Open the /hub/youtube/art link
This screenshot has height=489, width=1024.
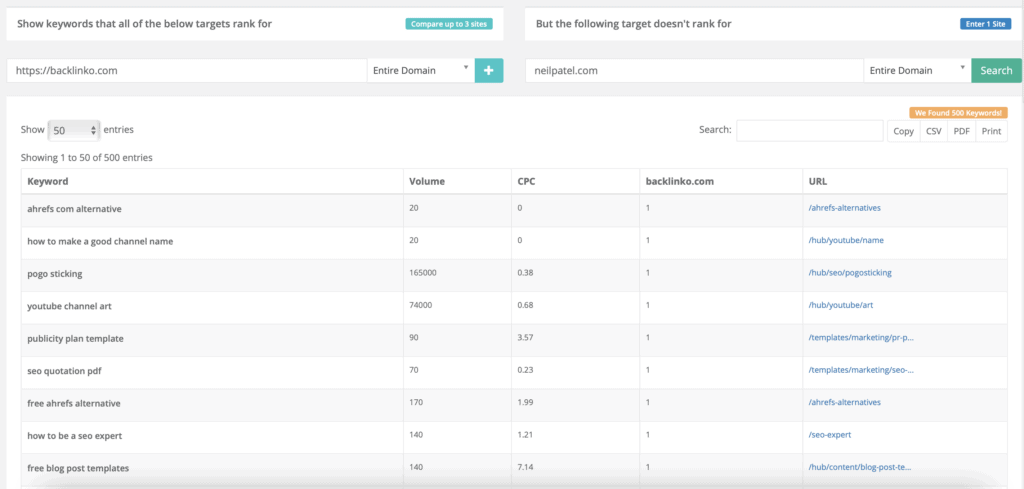[x=840, y=306]
